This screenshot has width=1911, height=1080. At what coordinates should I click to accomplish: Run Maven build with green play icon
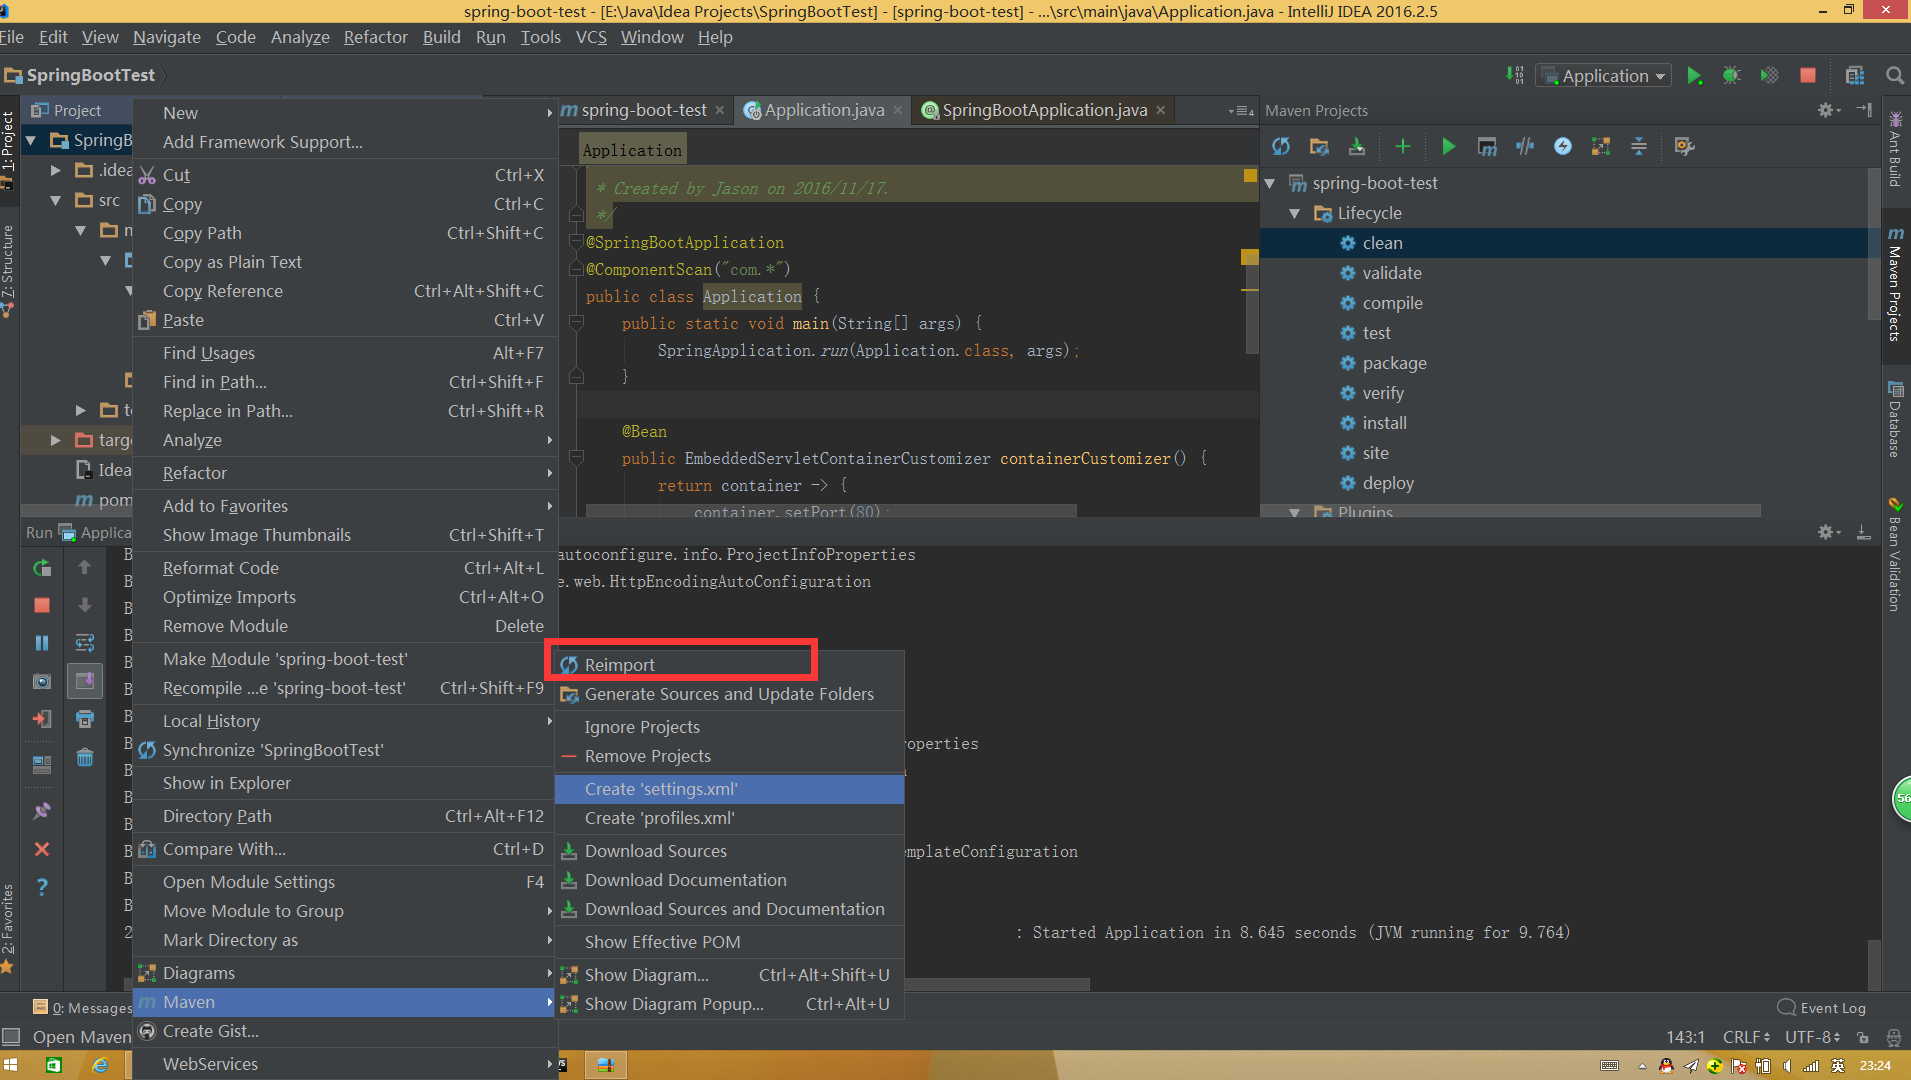click(x=1448, y=147)
